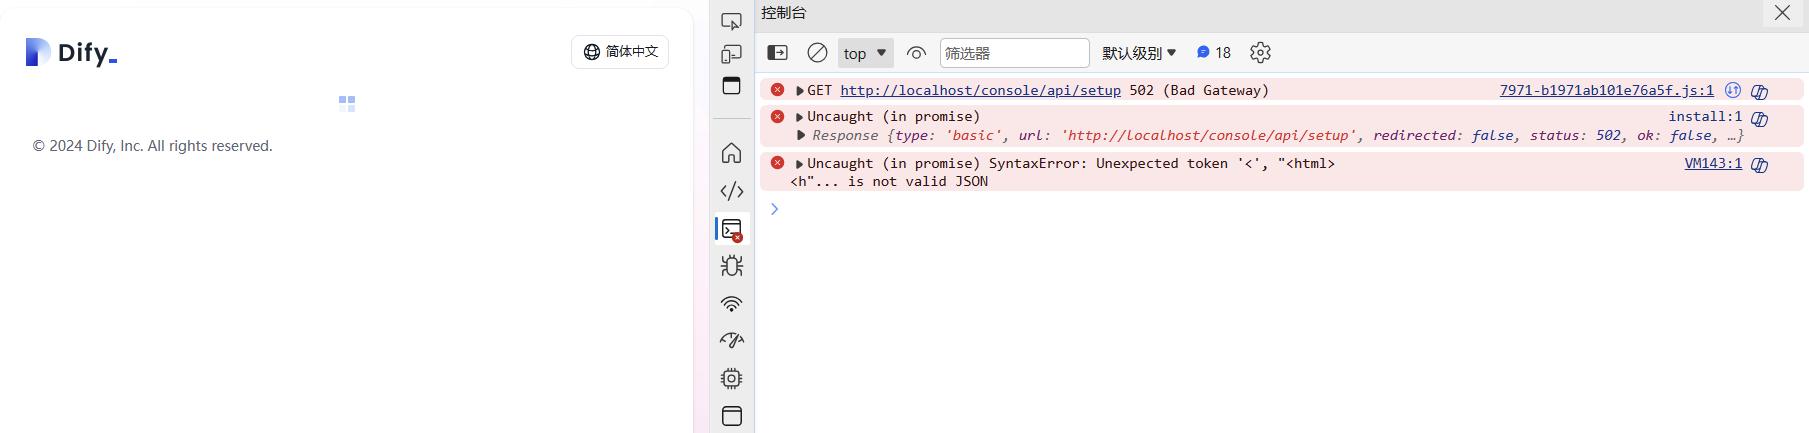The image size is (1809, 433).
Task: Open console settings gear icon
Action: pos(1260,53)
